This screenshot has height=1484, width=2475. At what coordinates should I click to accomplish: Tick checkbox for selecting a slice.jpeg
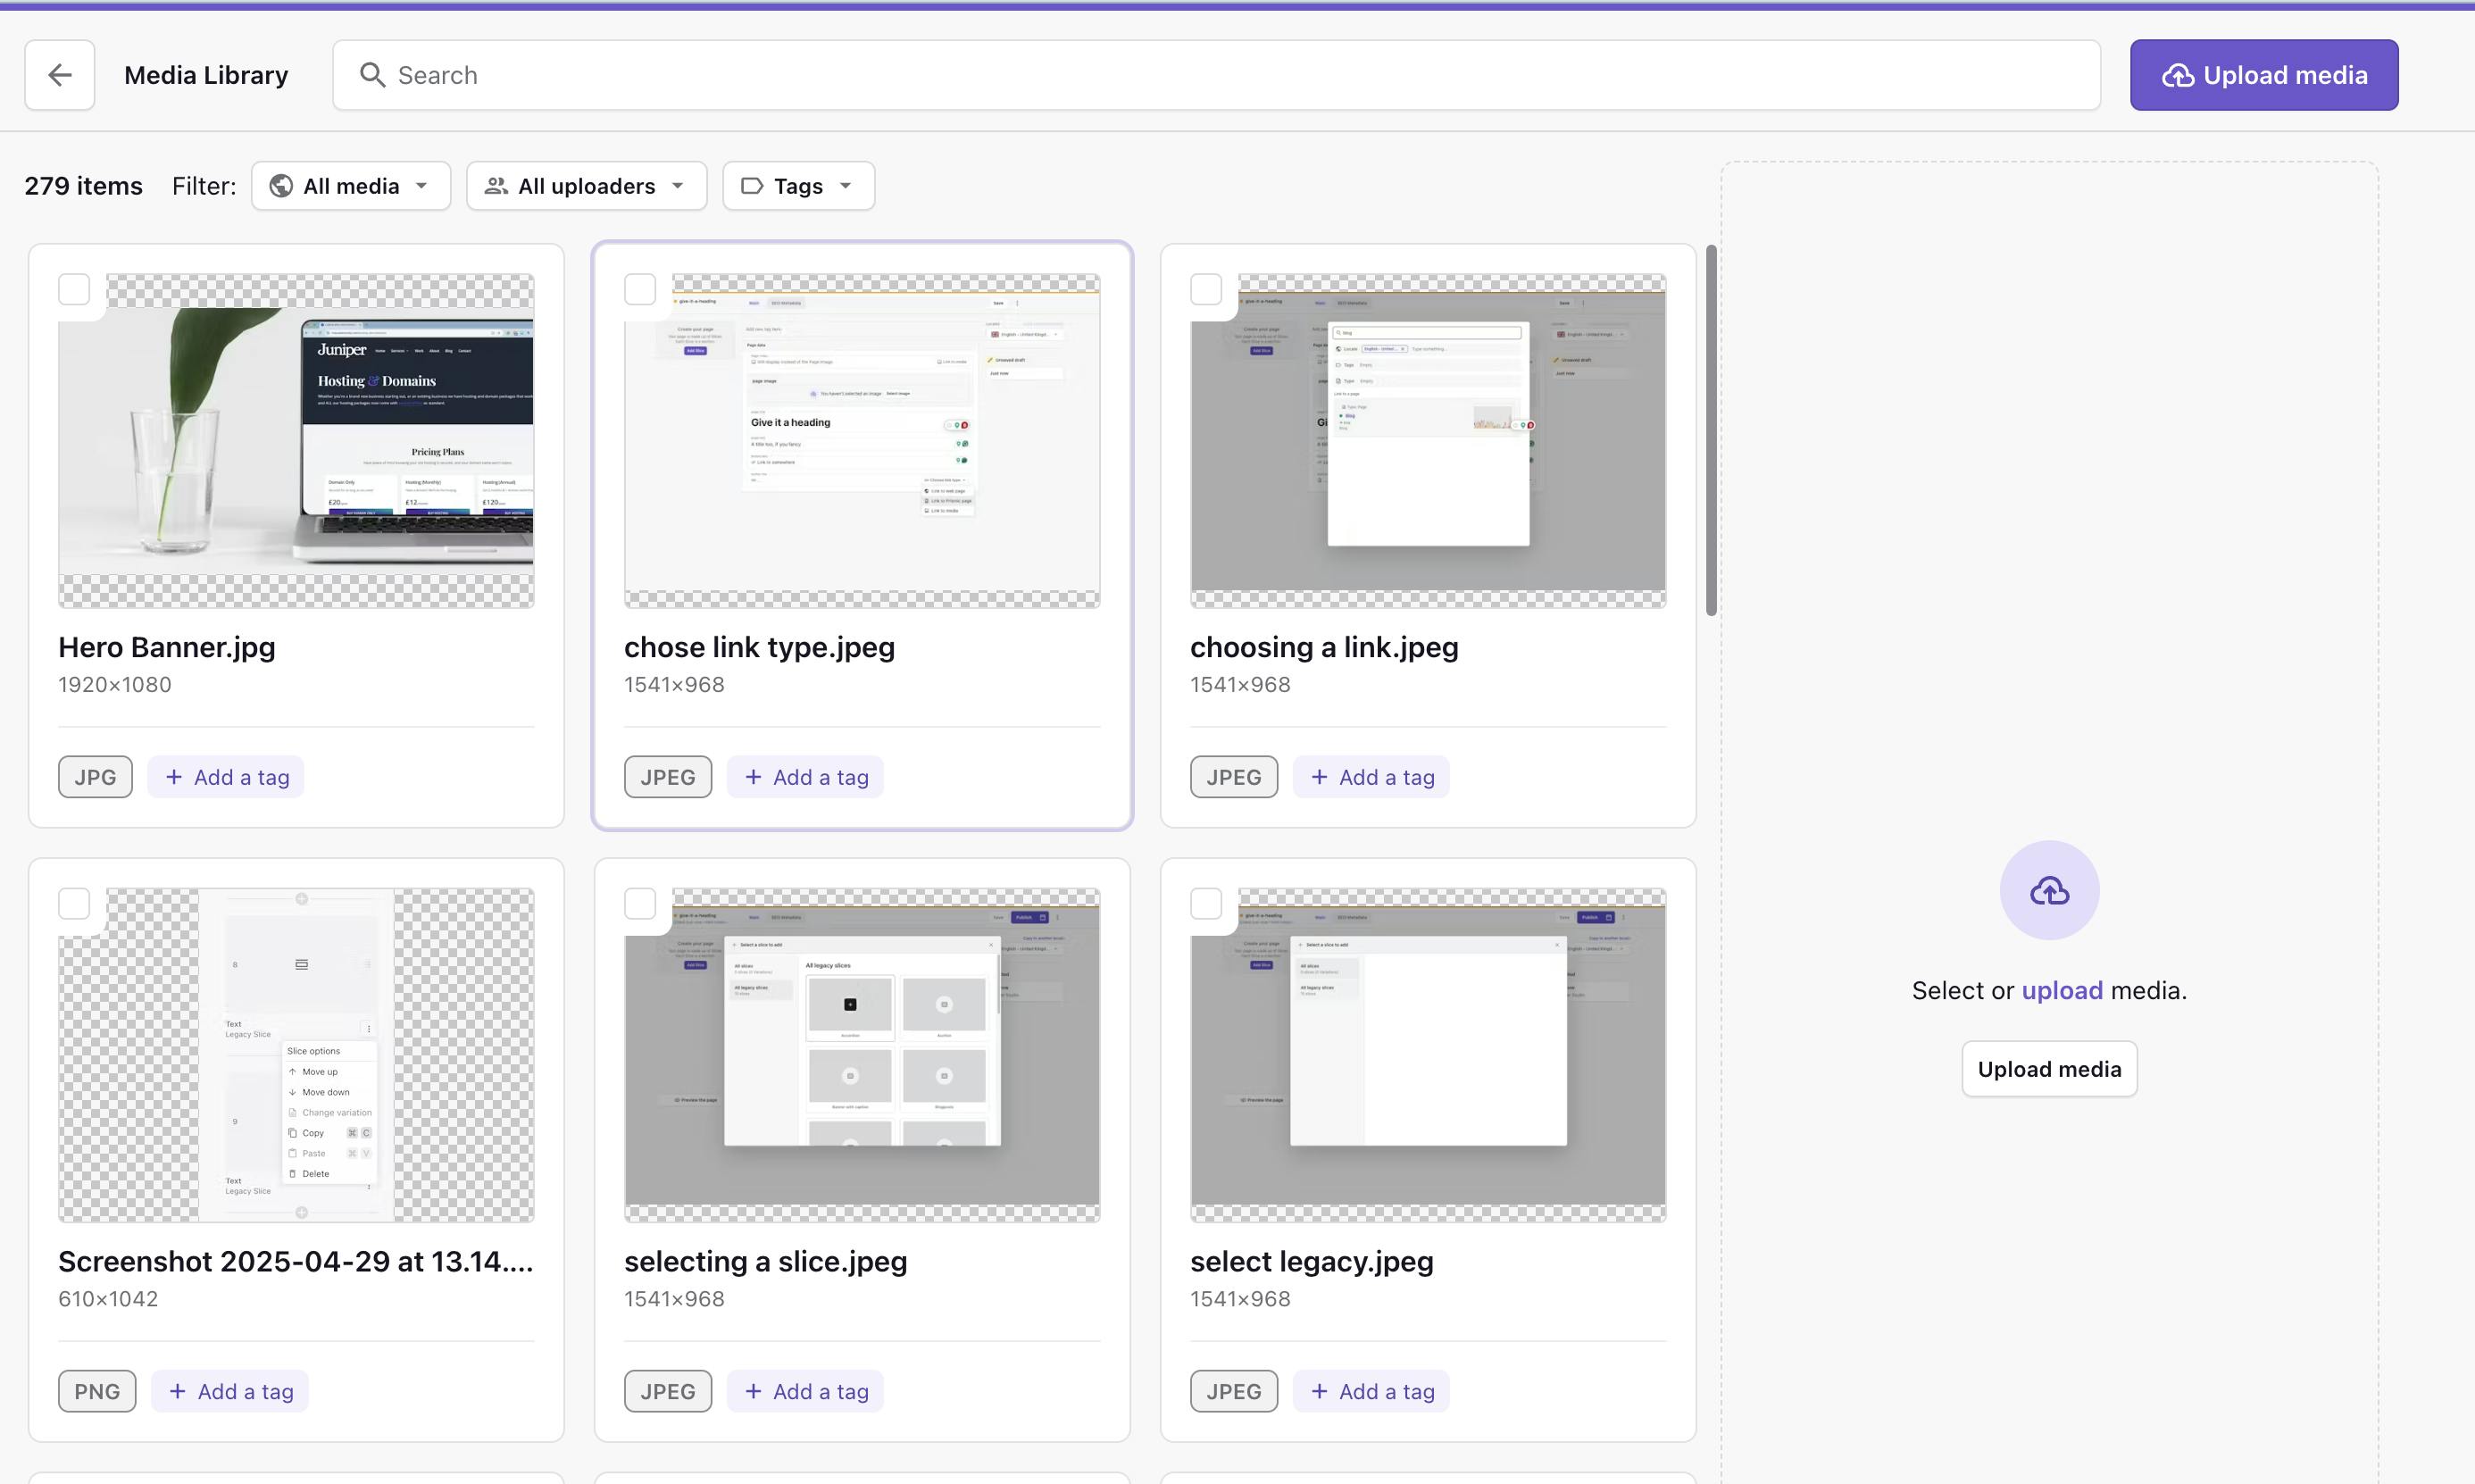click(640, 904)
